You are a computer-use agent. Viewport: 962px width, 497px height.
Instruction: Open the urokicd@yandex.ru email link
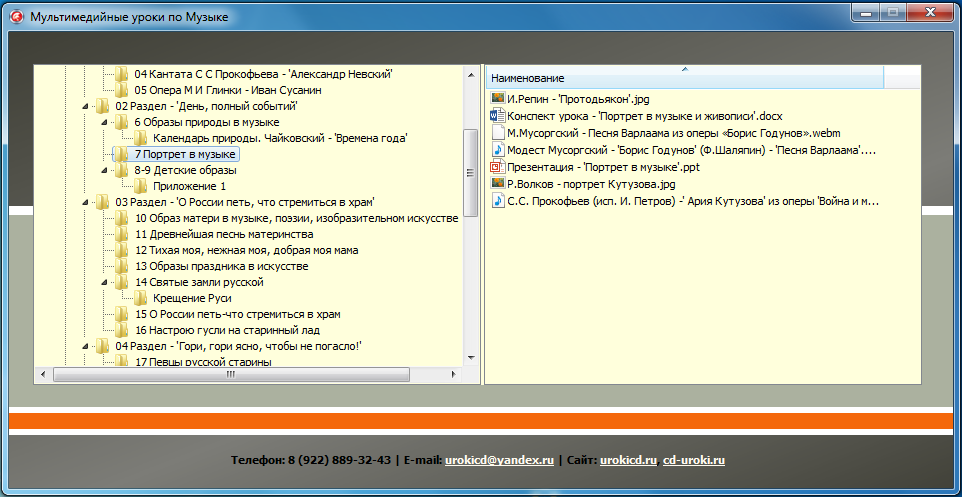(x=499, y=460)
